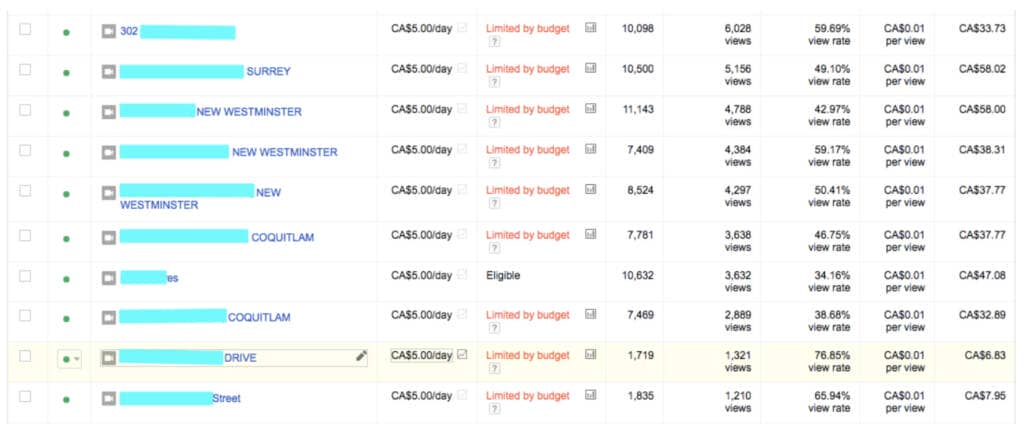Click help icon under Limited by budget in DRIVE row
The height and width of the screenshot is (432, 1024).
[x=494, y=369]
